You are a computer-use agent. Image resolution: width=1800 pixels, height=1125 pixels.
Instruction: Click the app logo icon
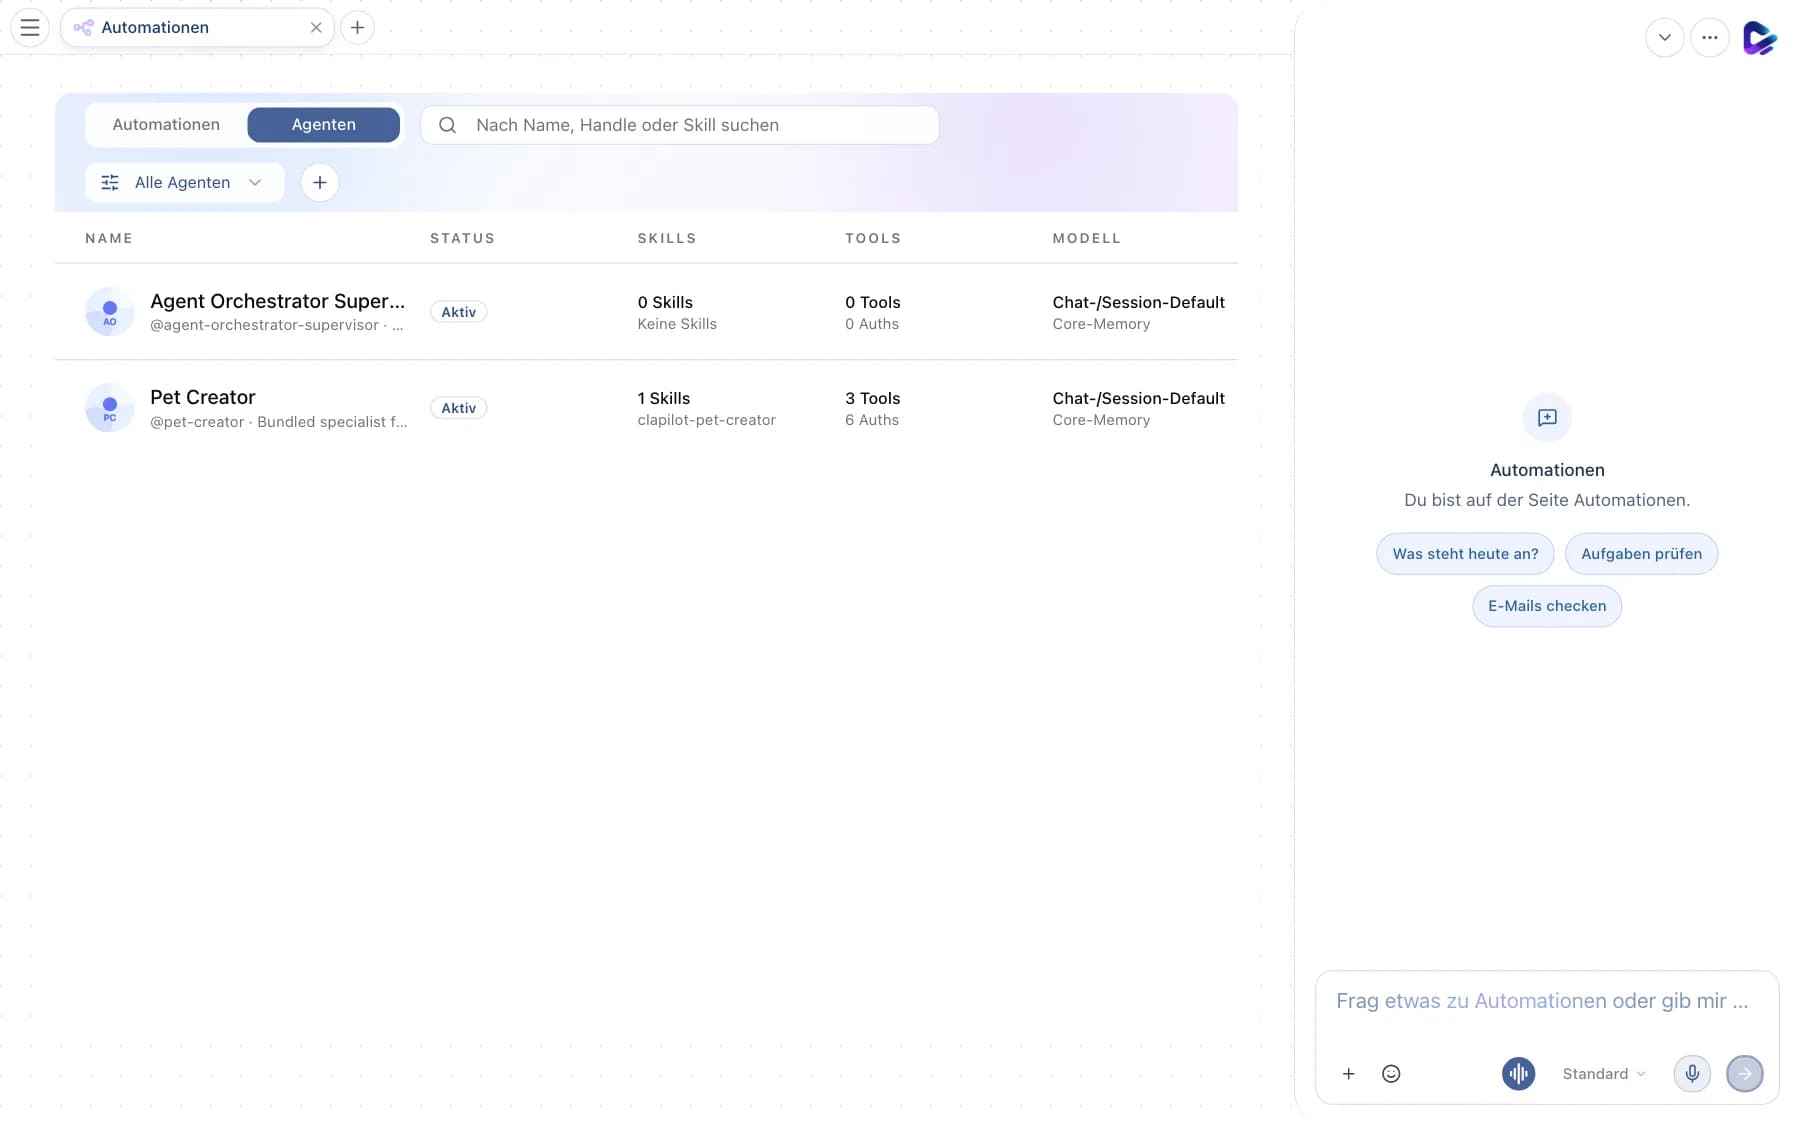click(x=1759, y=38)
